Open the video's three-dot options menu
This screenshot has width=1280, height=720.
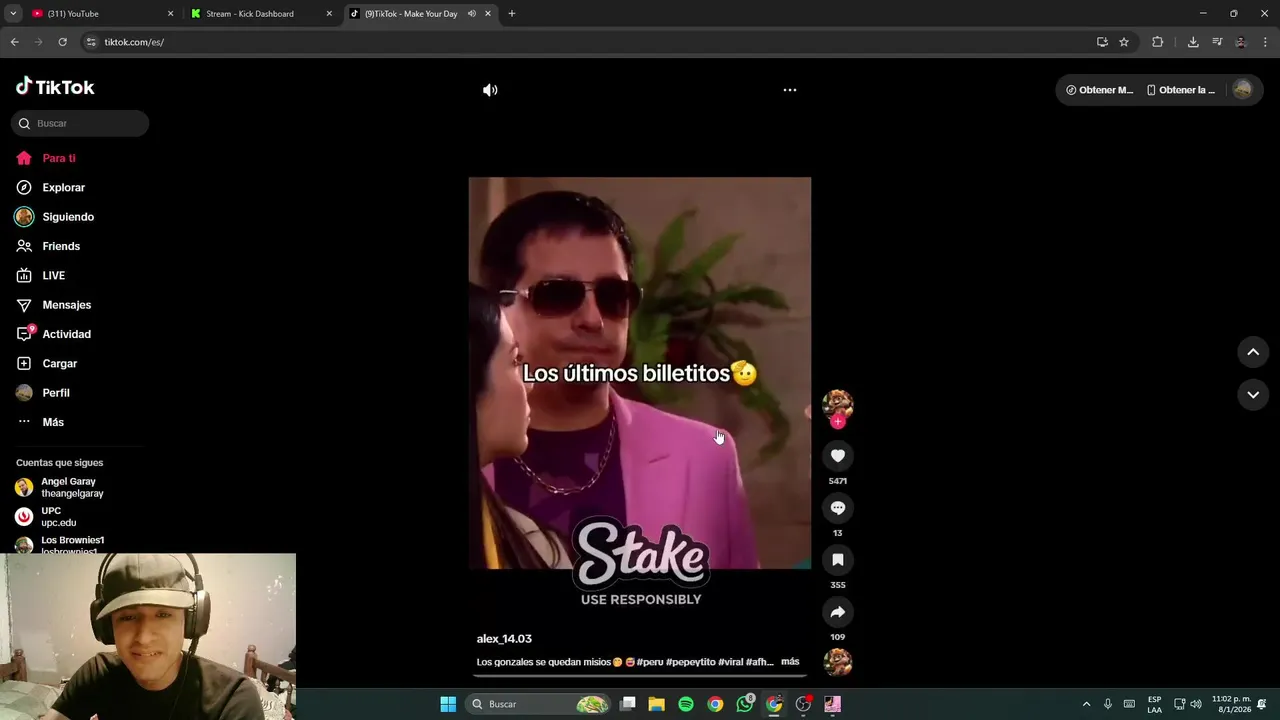[x=790, y=90]
